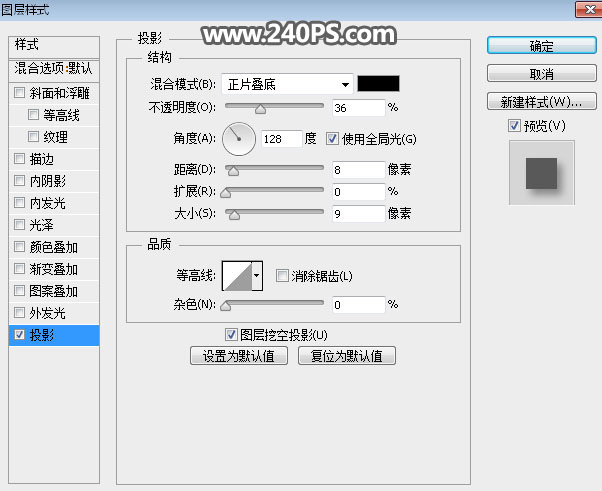
Task: Click the 距离 field showing 8
Action: (359, 170)
